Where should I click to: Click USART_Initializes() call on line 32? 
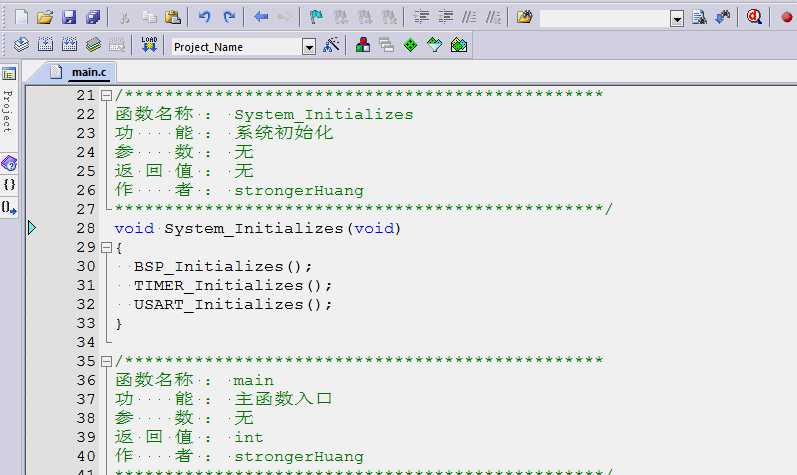pyautogui.click(x=233, y=304)
